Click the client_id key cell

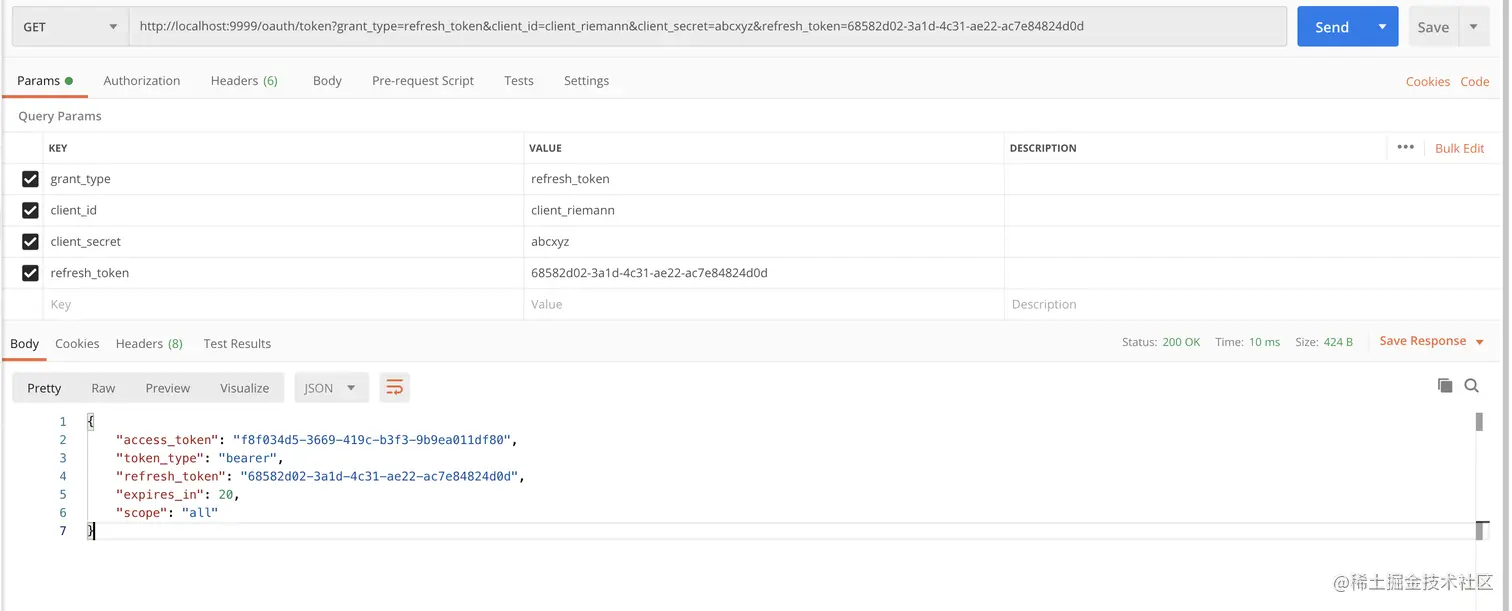click(x=284, y=210)
